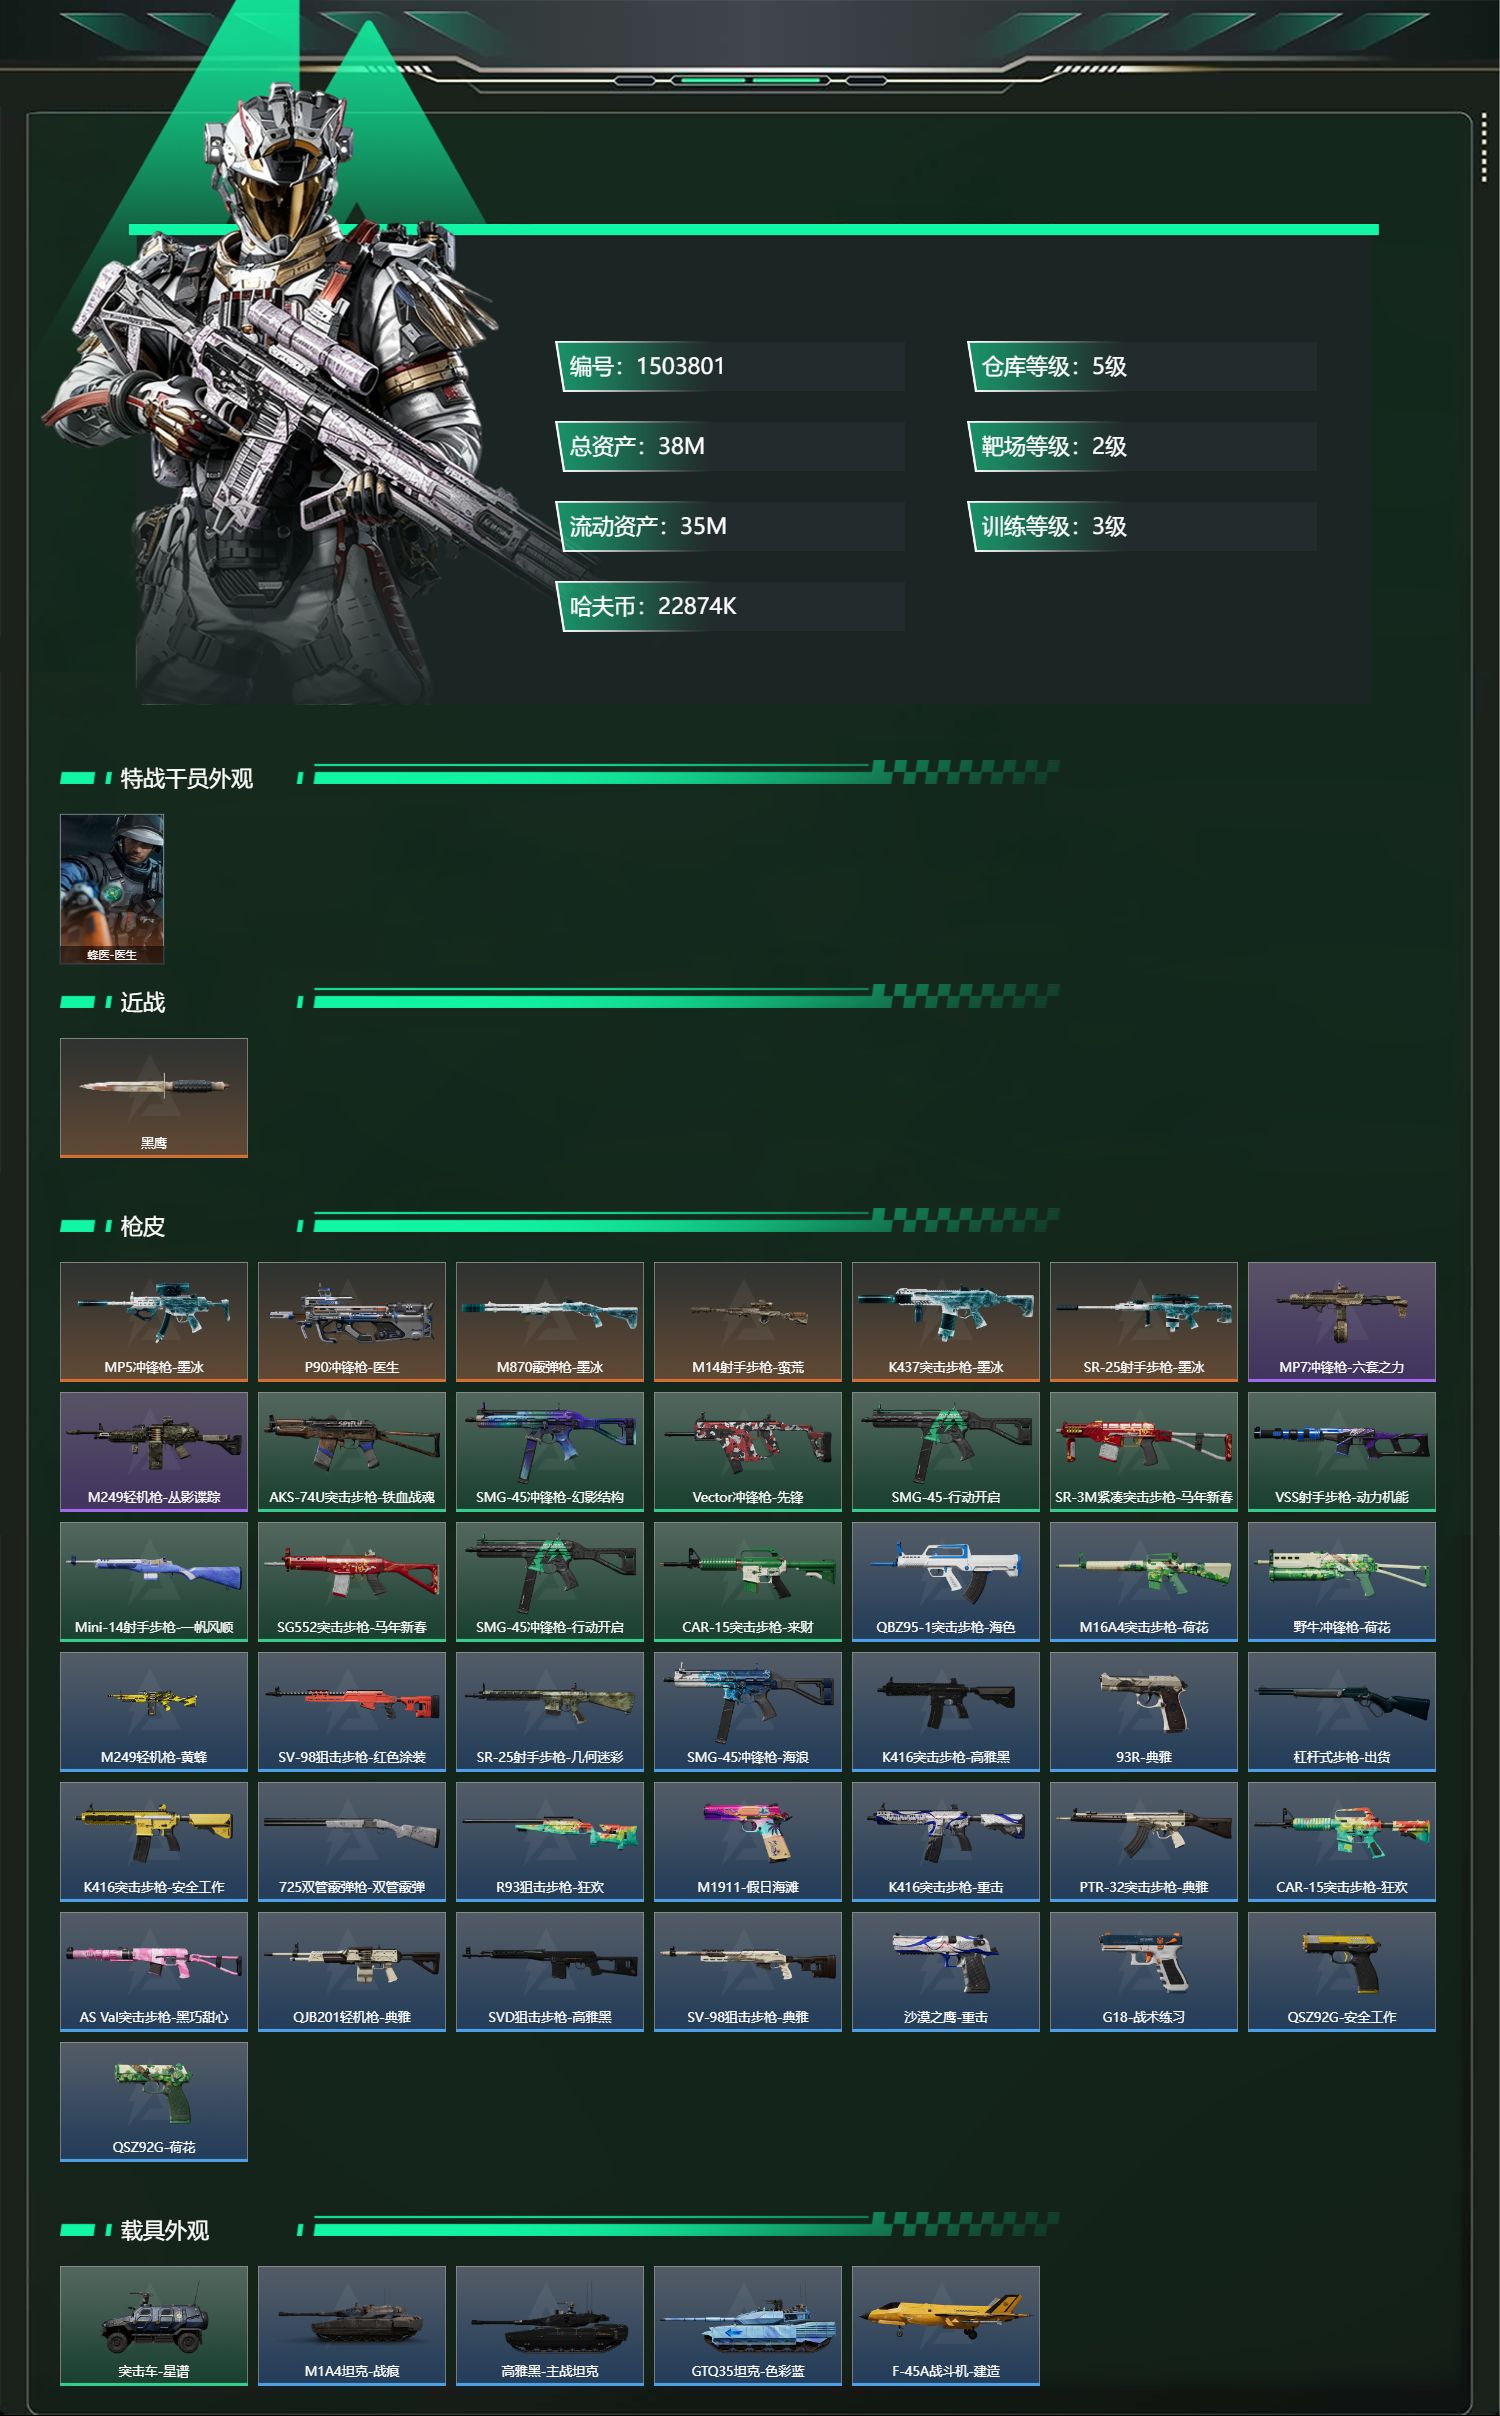Viewport: 1500px width, 2416px height.
Task: Select the 蜂医-医生 operator appearance
Action: click(112, 889)
